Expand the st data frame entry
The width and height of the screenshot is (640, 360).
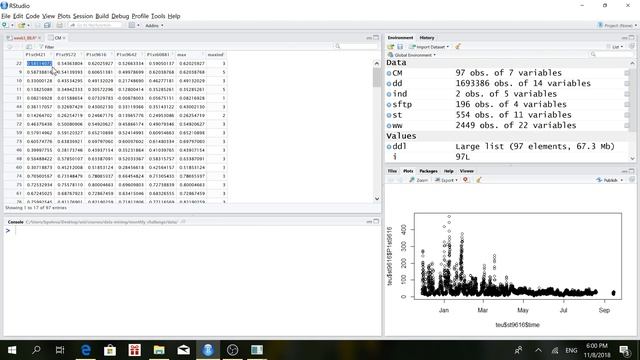389,115
